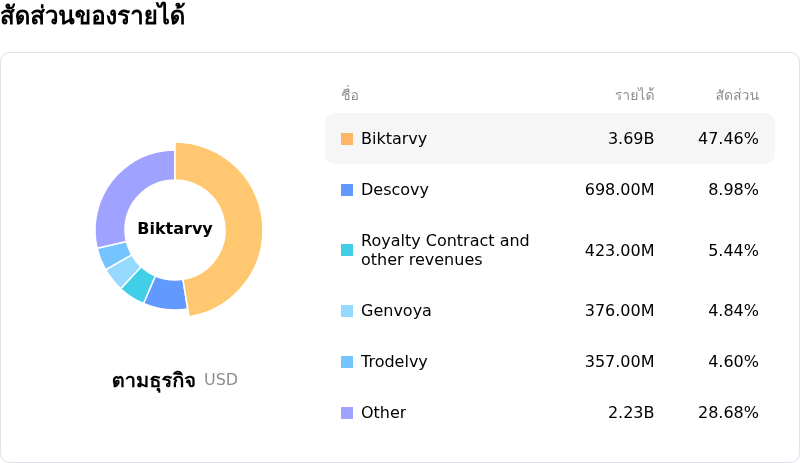Click the light blue Genvoya legend swatch

pyautogui.click(x=347, y=311)
